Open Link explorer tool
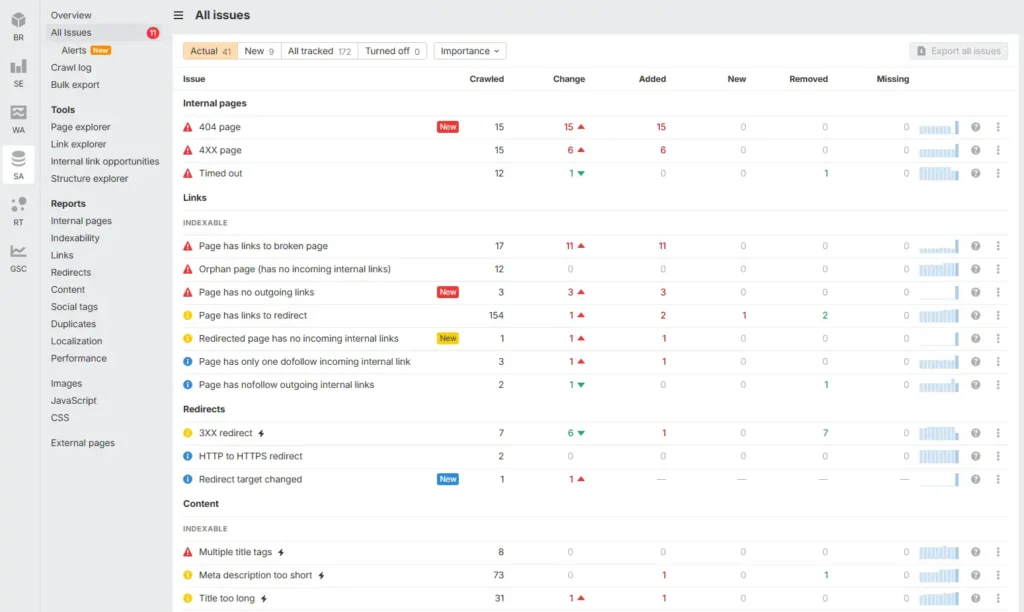Viewport: 1024px width, 612px height. 78,144
